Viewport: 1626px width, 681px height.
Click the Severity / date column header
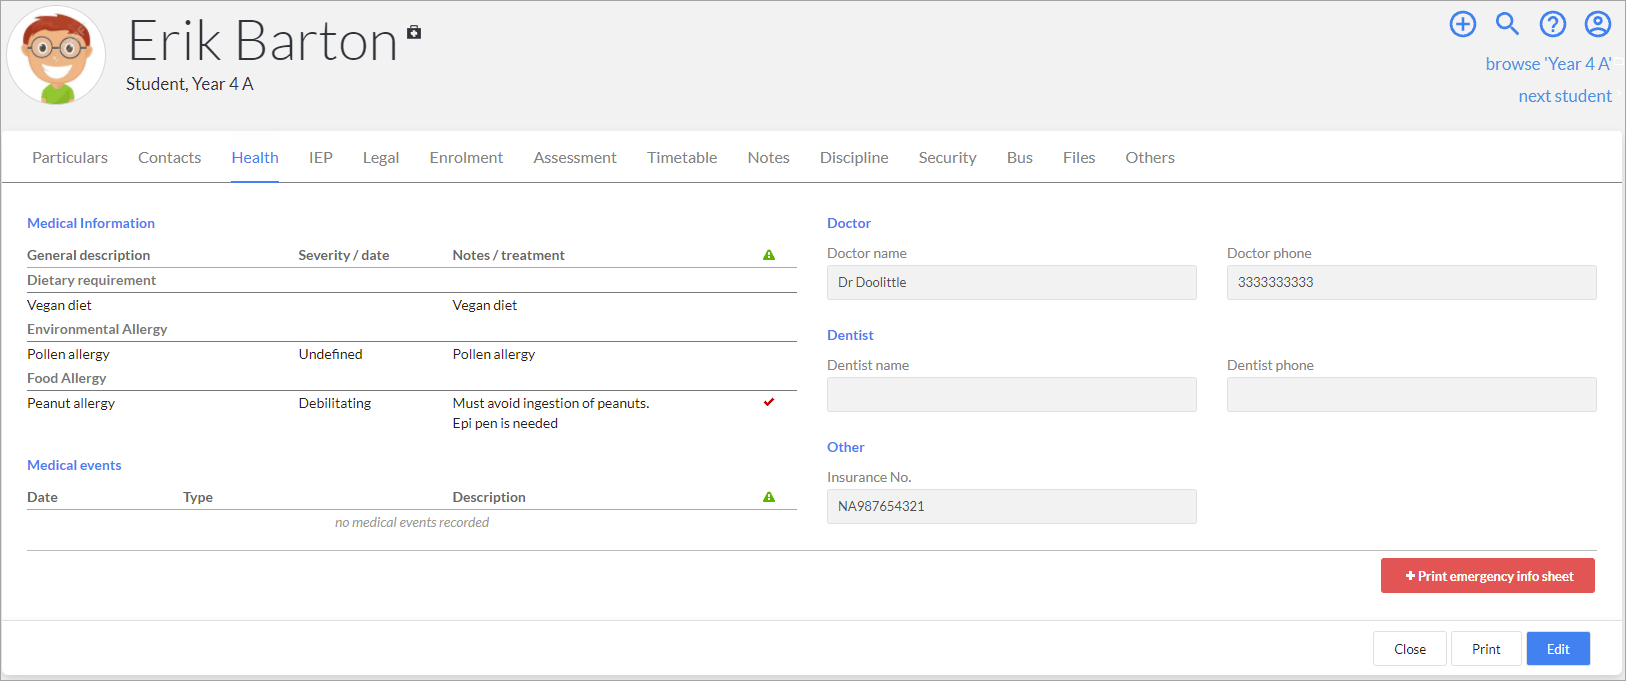(344, 255)
